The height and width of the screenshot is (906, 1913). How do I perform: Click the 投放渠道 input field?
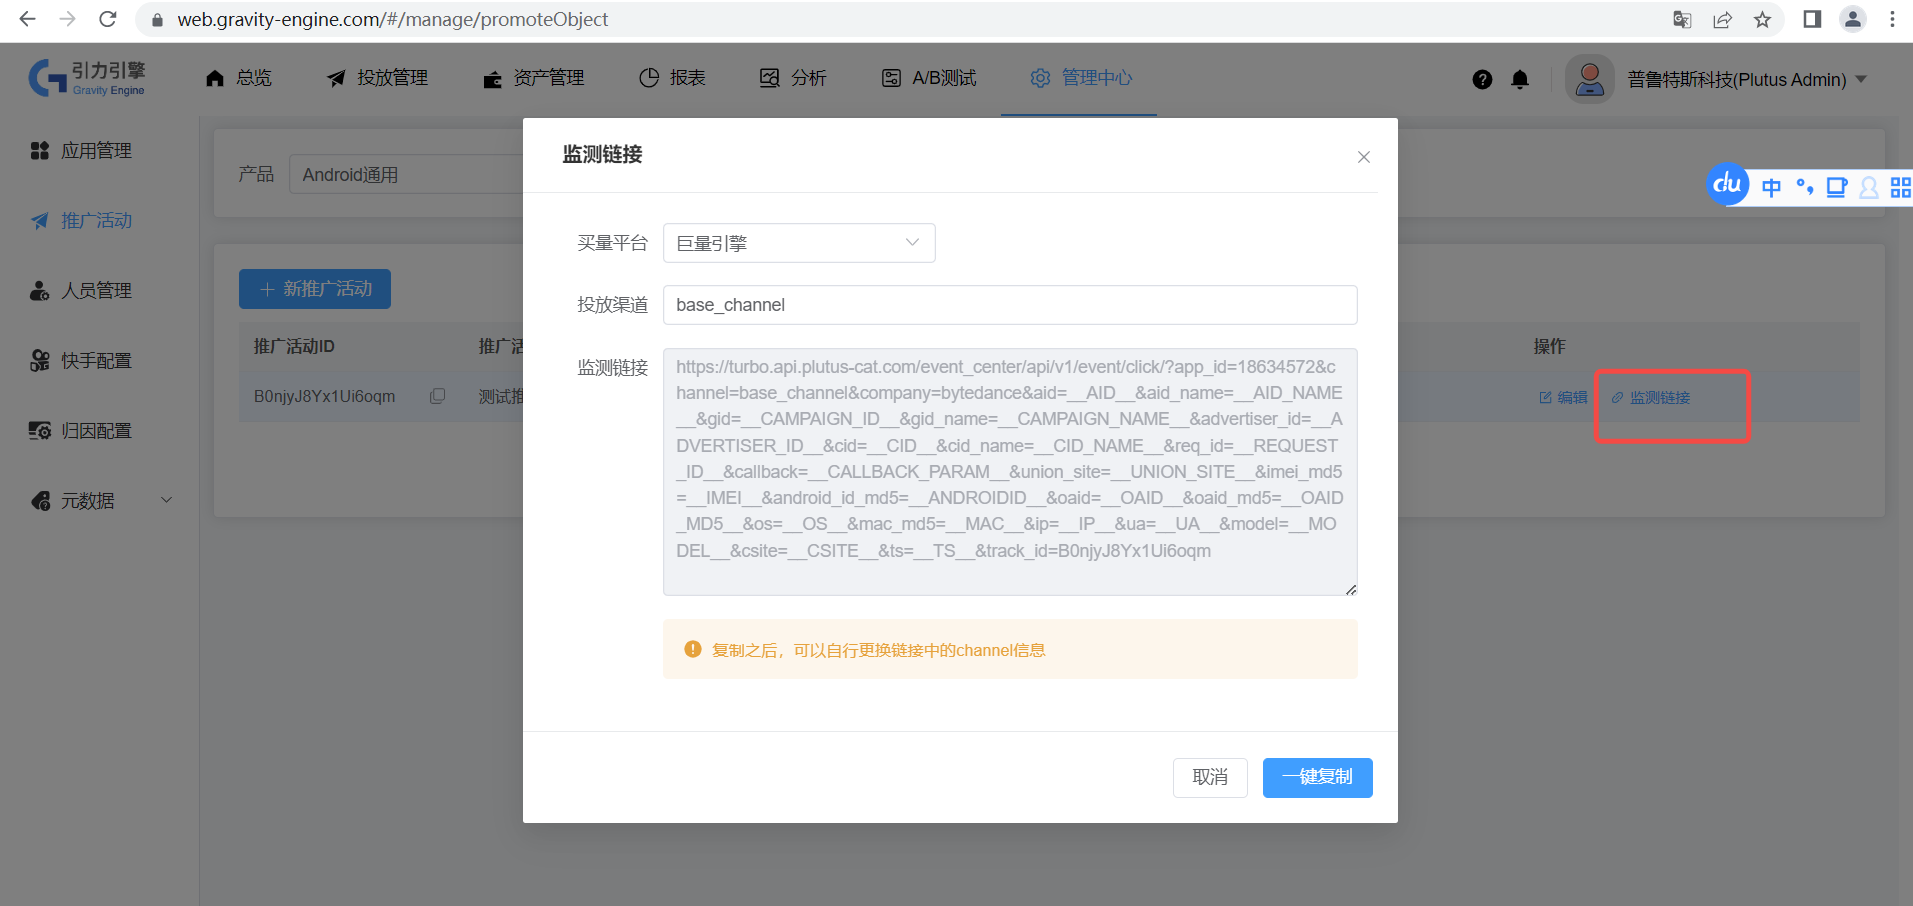coord(1009,305)
